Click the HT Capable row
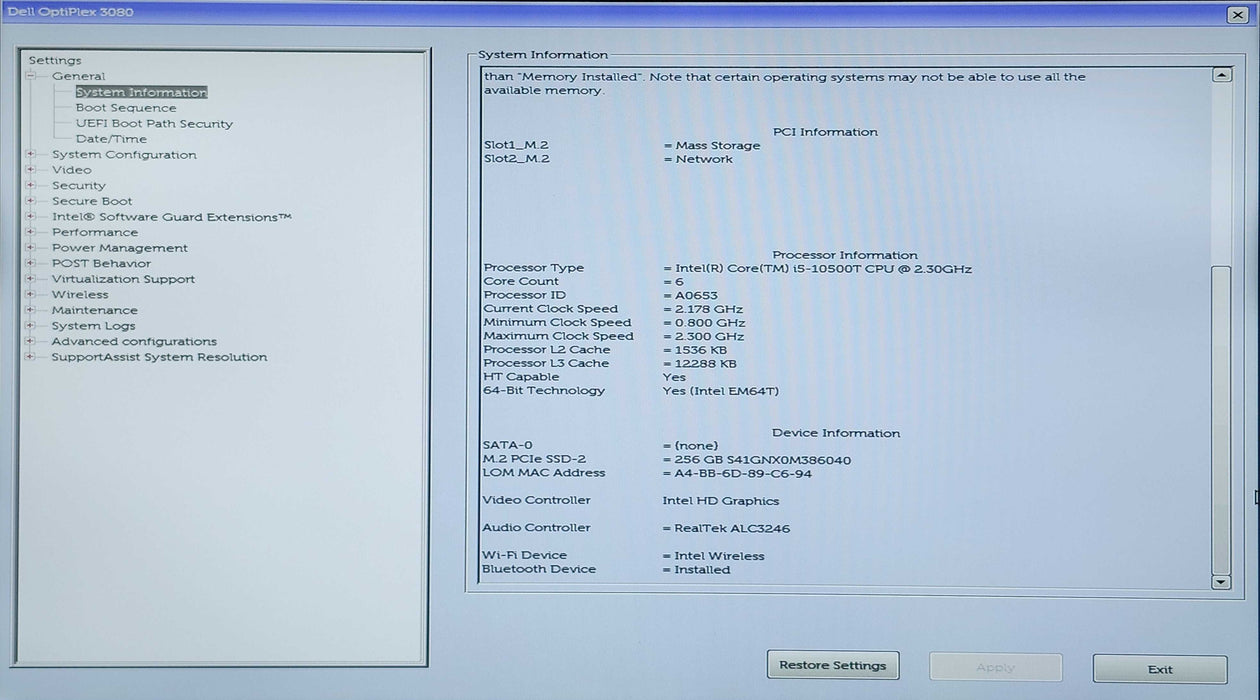This screenshot has height=700, width=1260. coord(585,377)
